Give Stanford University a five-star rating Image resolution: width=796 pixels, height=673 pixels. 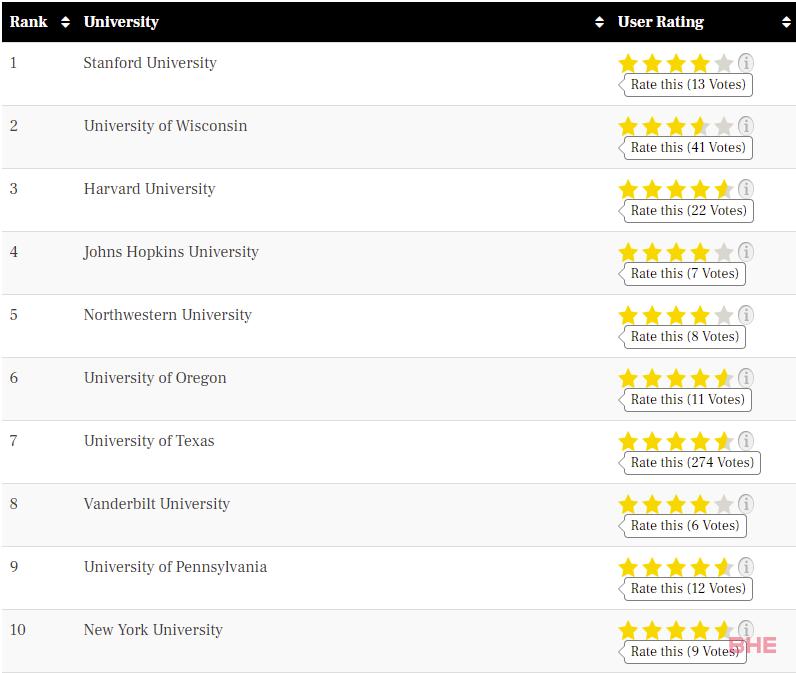tap(723, 63)
